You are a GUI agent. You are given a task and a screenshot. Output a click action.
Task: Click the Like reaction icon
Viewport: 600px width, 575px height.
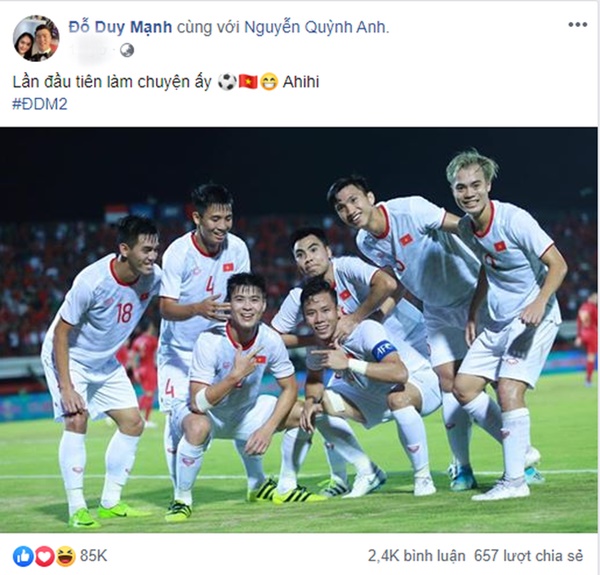[21, 554]
